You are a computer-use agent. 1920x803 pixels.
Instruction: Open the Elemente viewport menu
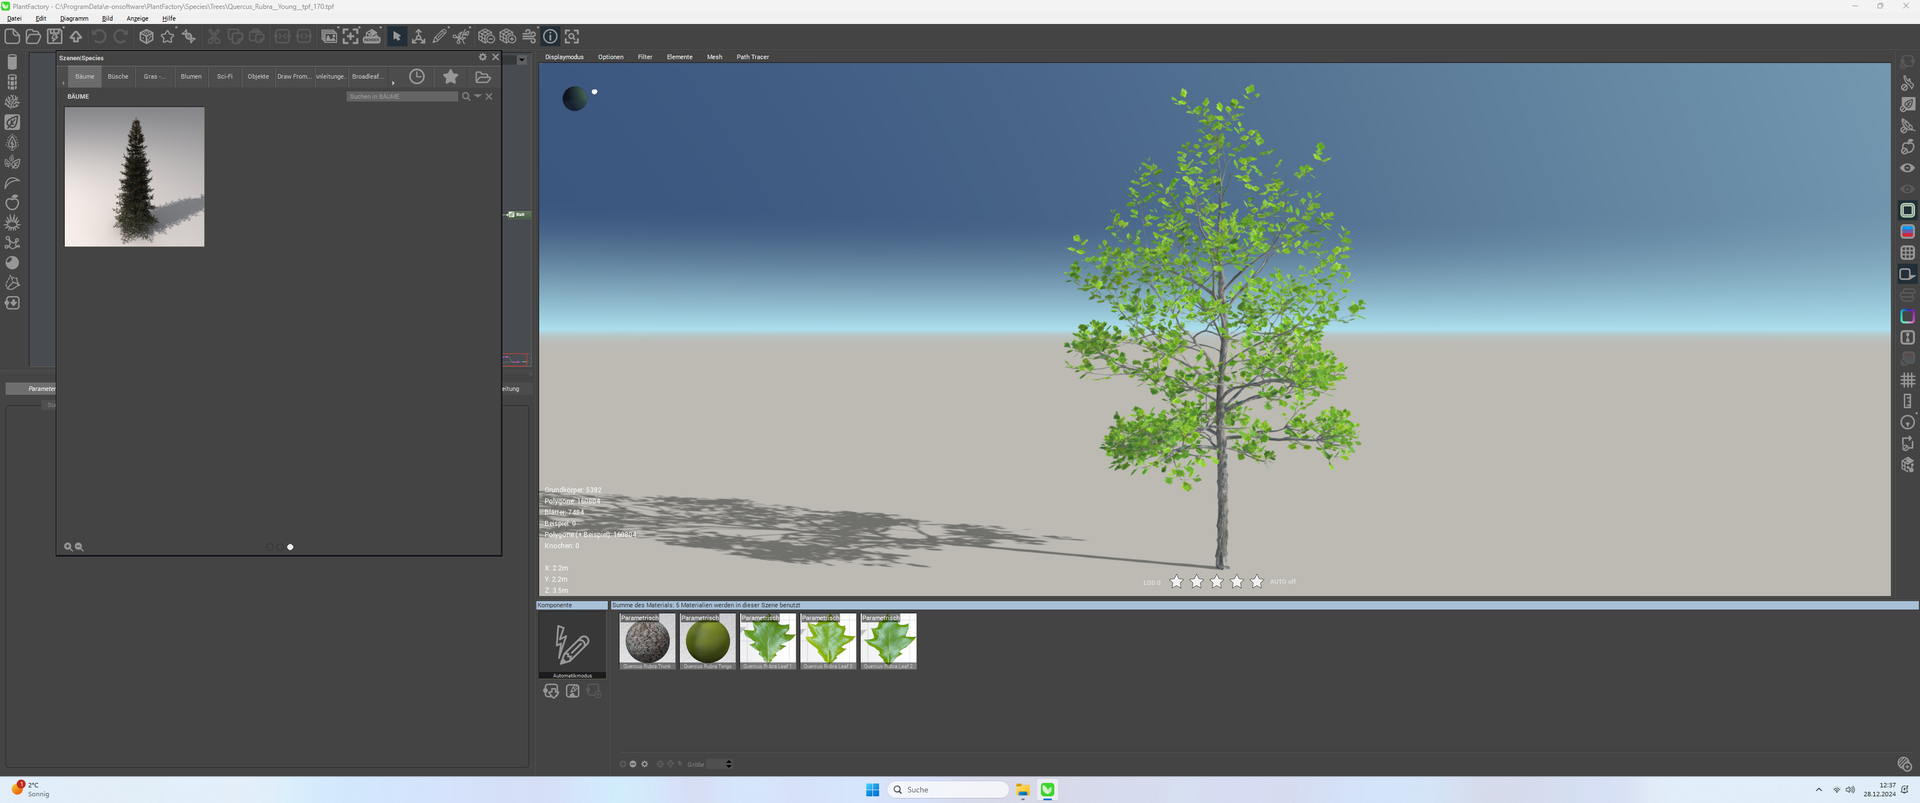pos(680,57)
